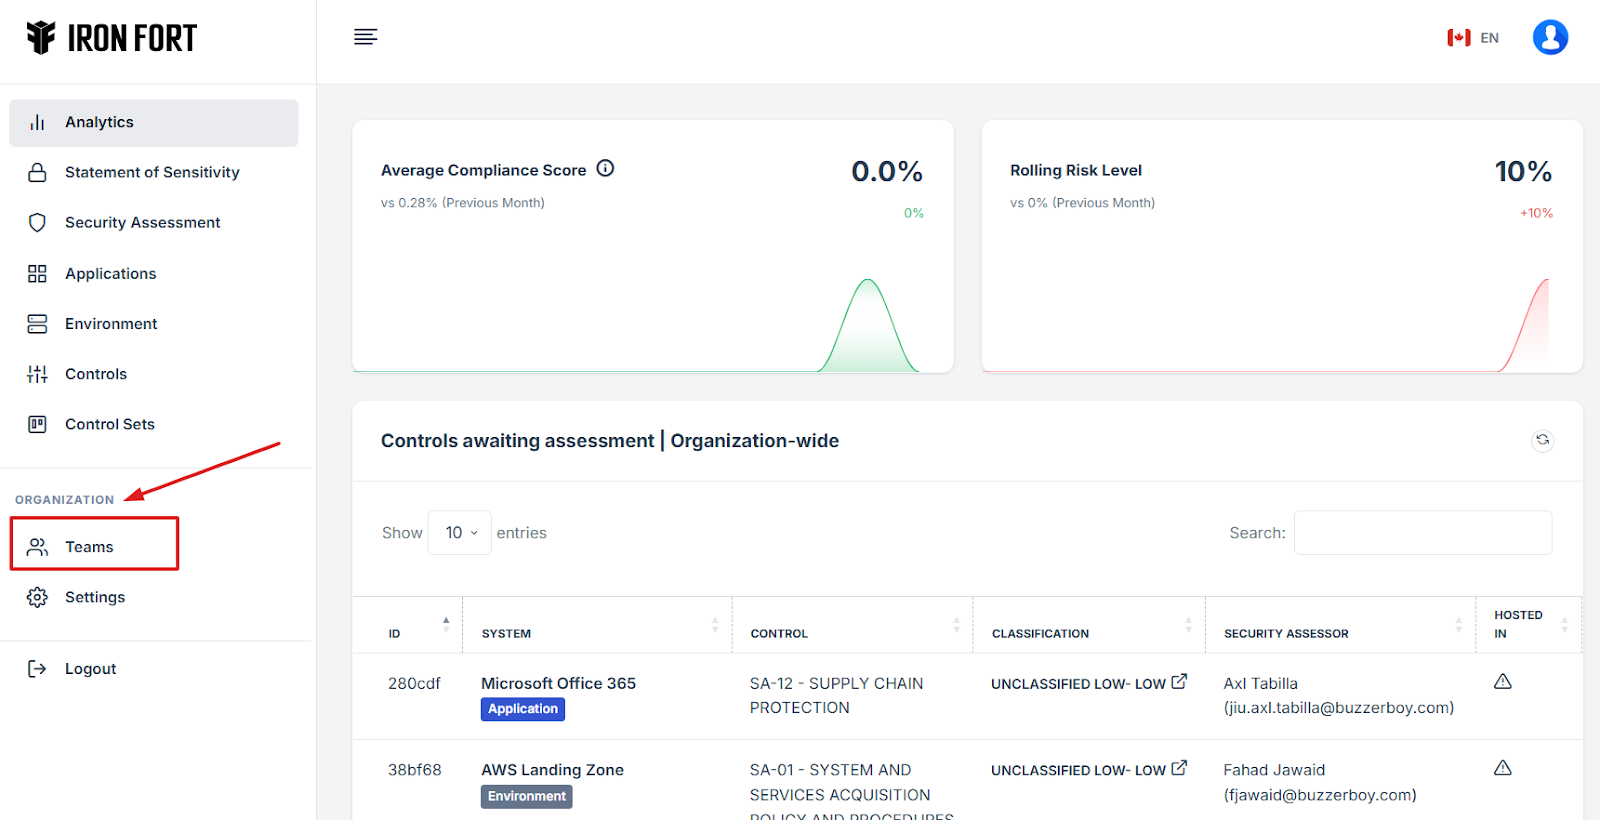The height and width of the screenshot is (820, 1600).
Task: Refresh the Controls awaiting assessment table
Action: pyautogui.click(x=1542, y=440)
